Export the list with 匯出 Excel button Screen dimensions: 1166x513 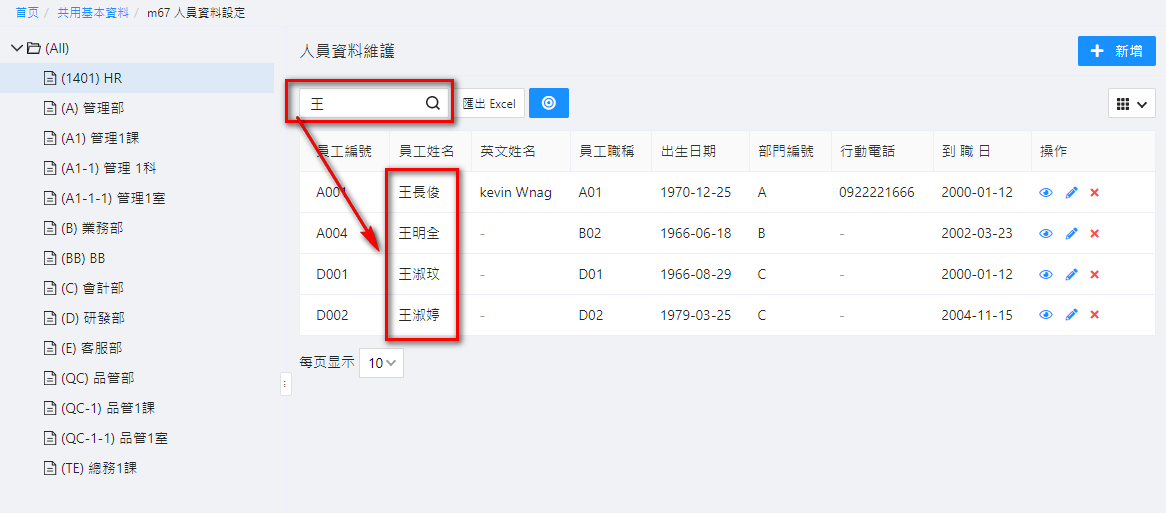(x=490, y=103)
